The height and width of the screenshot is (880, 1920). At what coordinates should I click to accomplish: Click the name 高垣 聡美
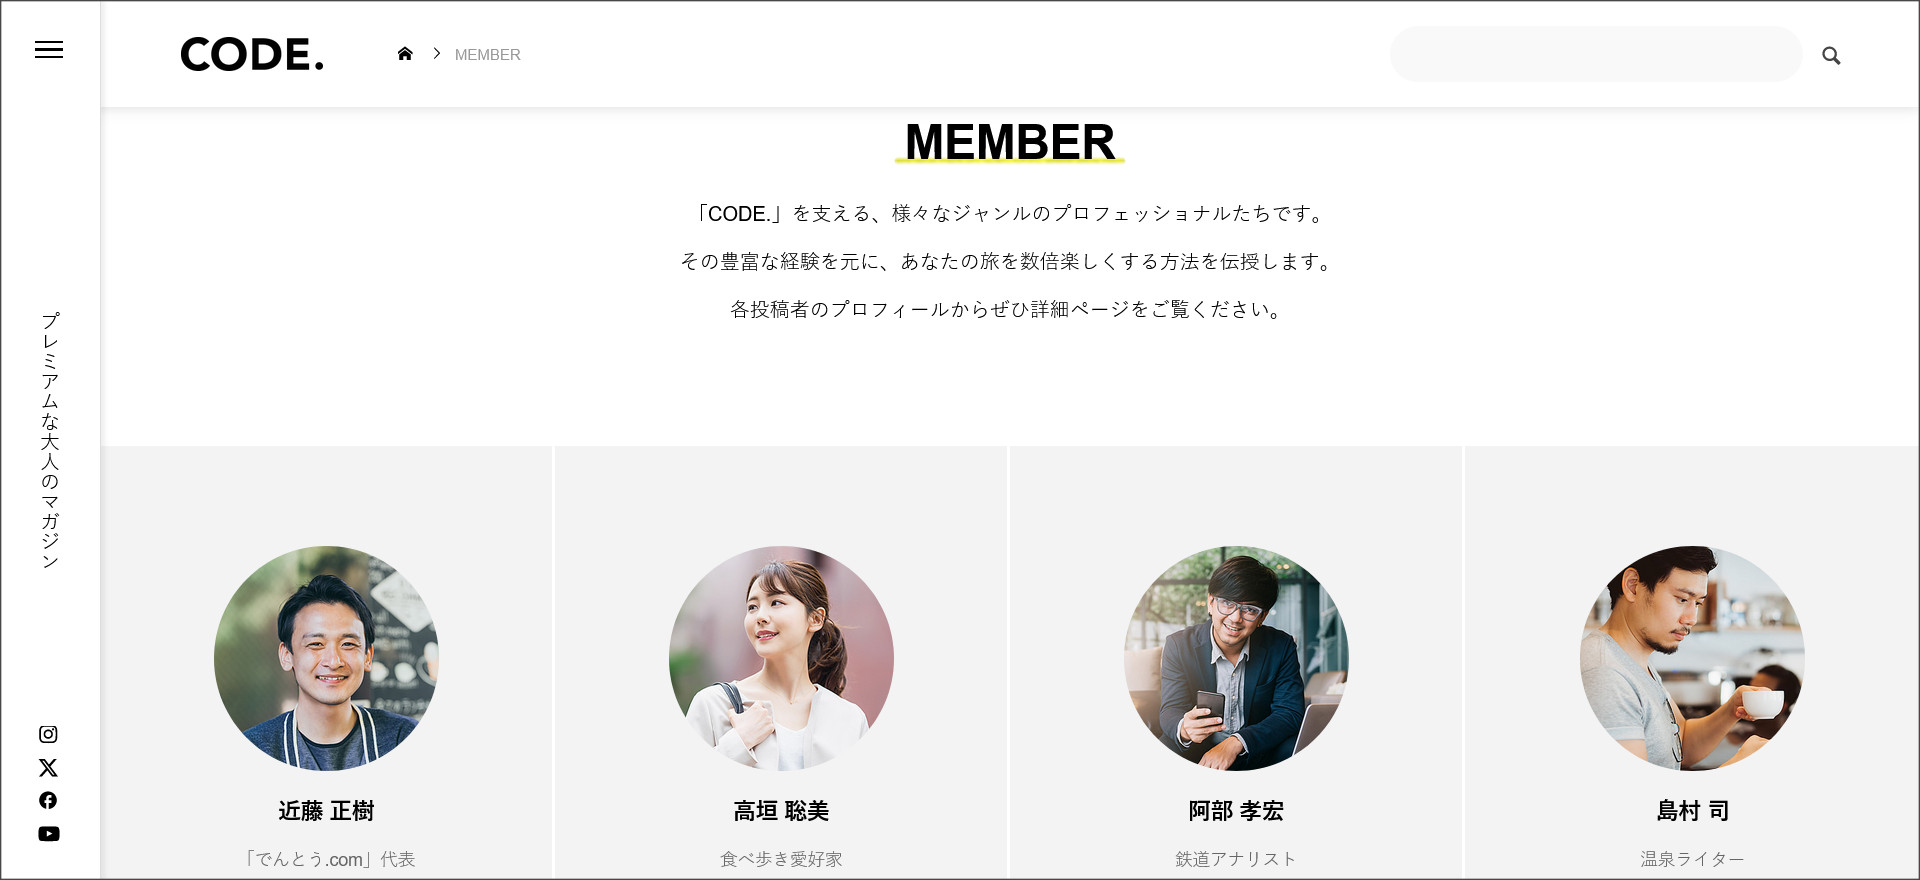[781, 811]
